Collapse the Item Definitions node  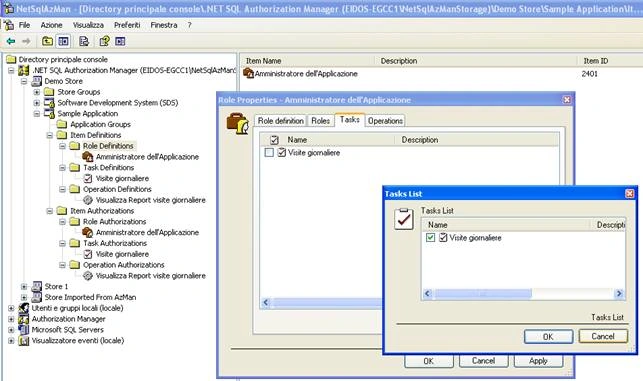(50, 135)
